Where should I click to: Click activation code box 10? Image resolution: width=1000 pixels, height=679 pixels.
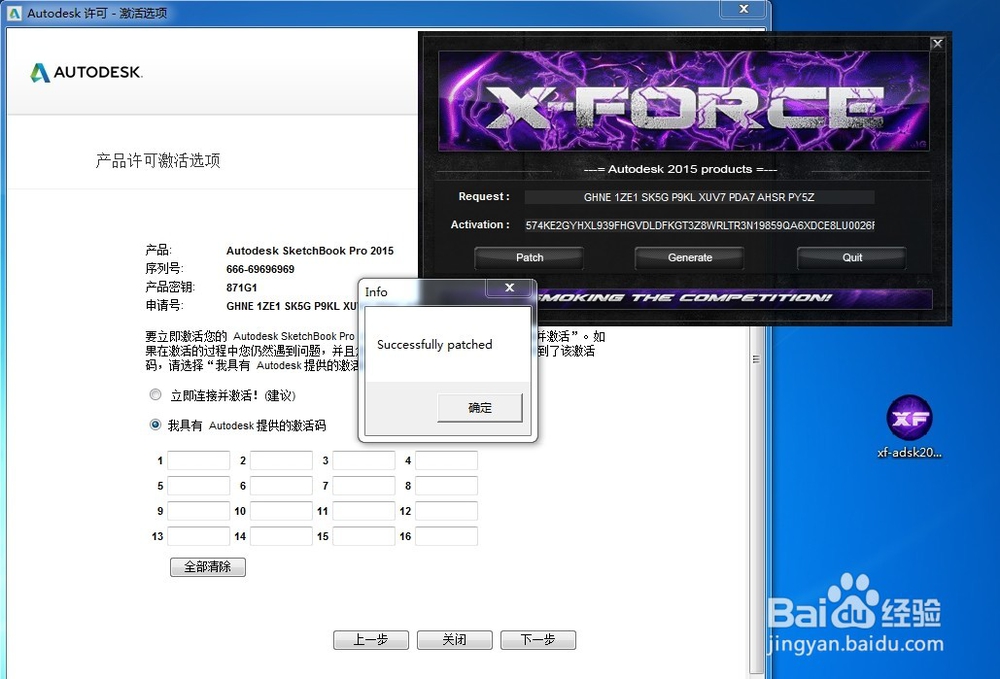pos(281,511)
